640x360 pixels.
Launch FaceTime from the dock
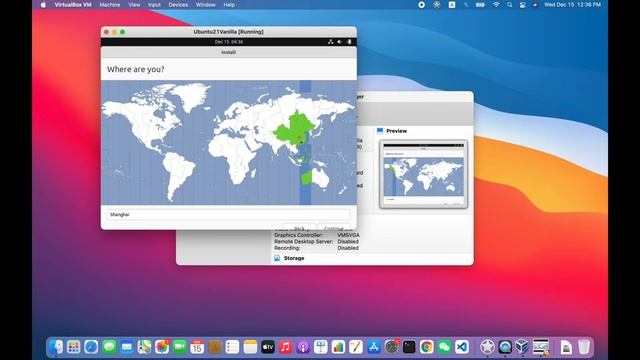[180, 347]
